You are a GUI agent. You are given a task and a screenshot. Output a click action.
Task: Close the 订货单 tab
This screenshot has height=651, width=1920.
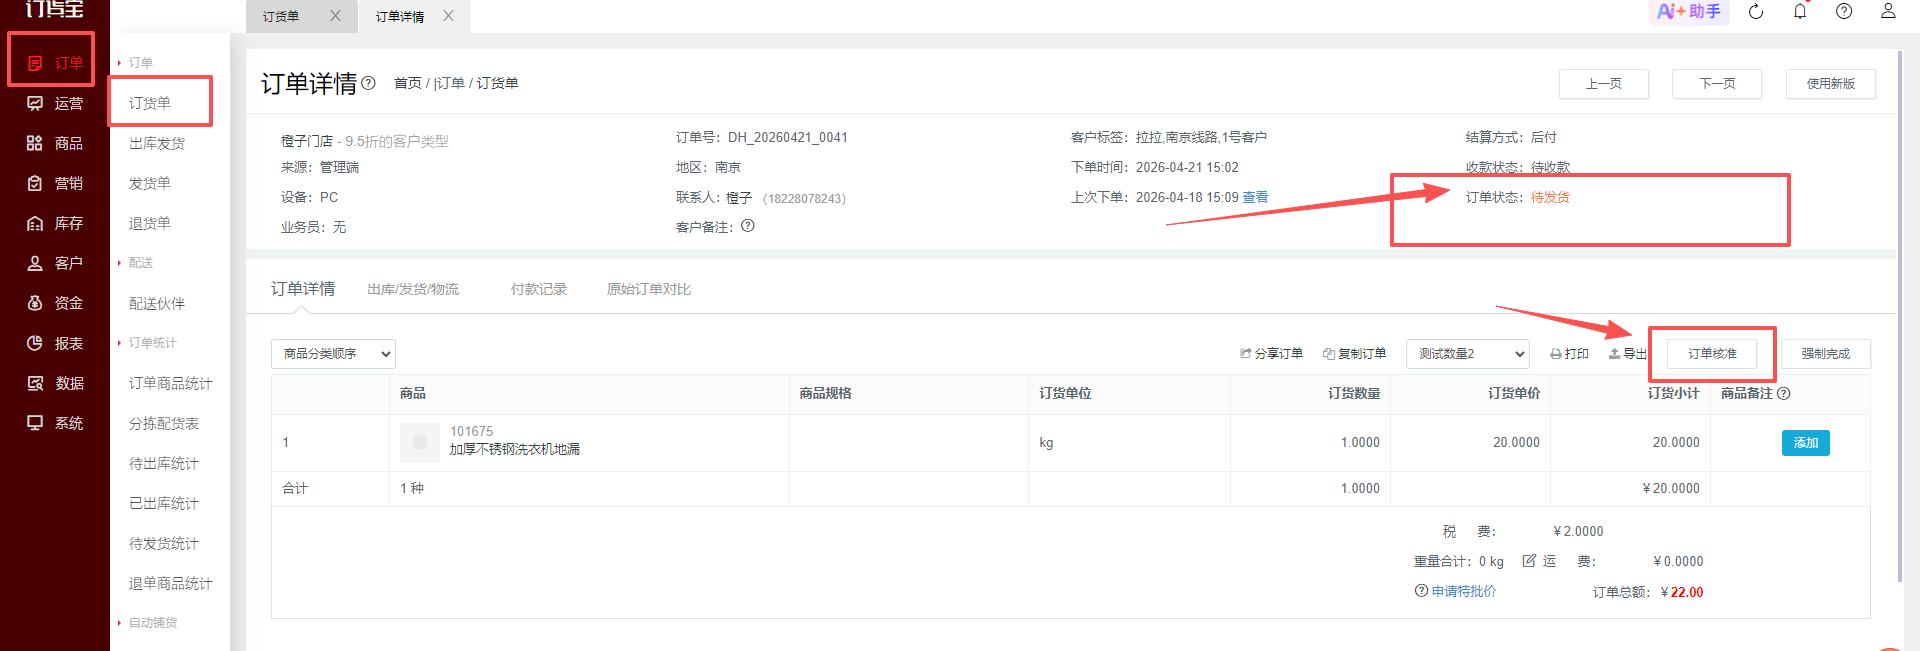(x=335, y=16)
